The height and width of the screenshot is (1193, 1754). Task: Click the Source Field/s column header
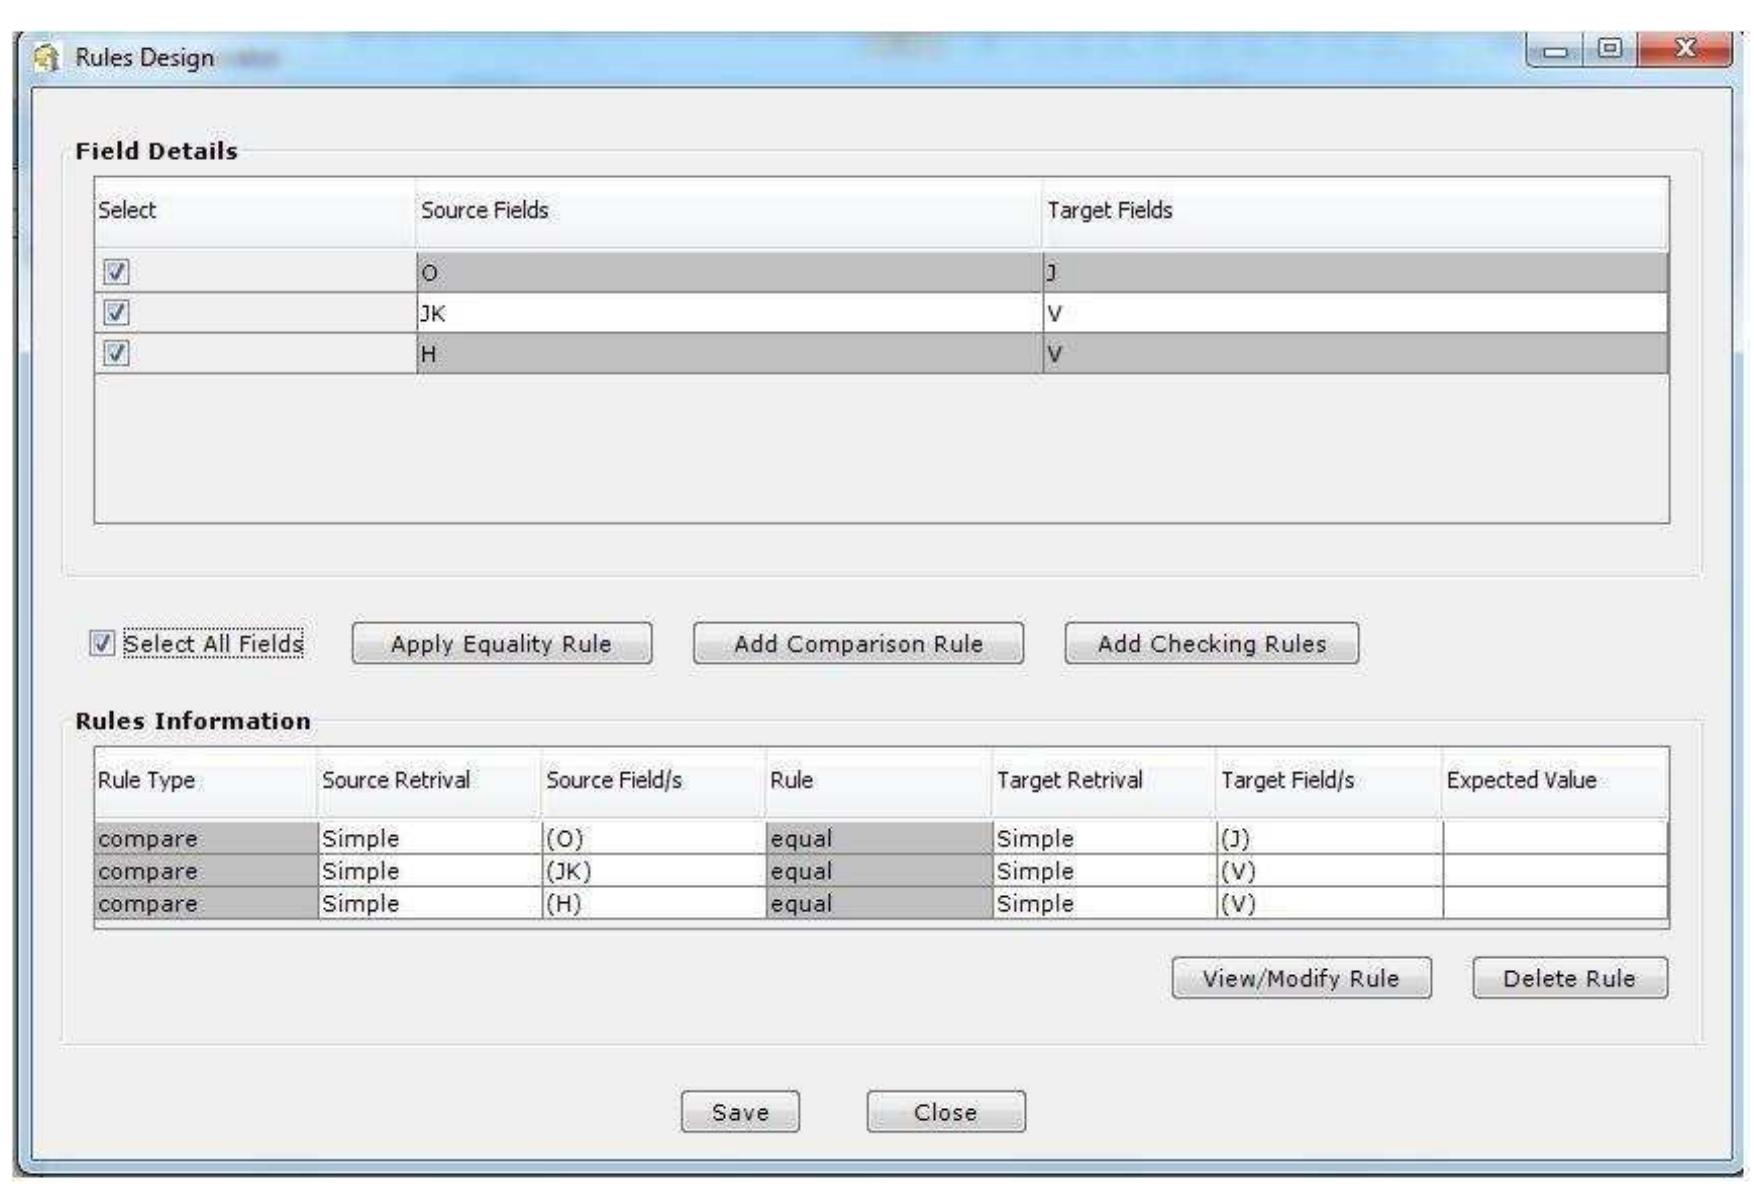pos(653,782)
